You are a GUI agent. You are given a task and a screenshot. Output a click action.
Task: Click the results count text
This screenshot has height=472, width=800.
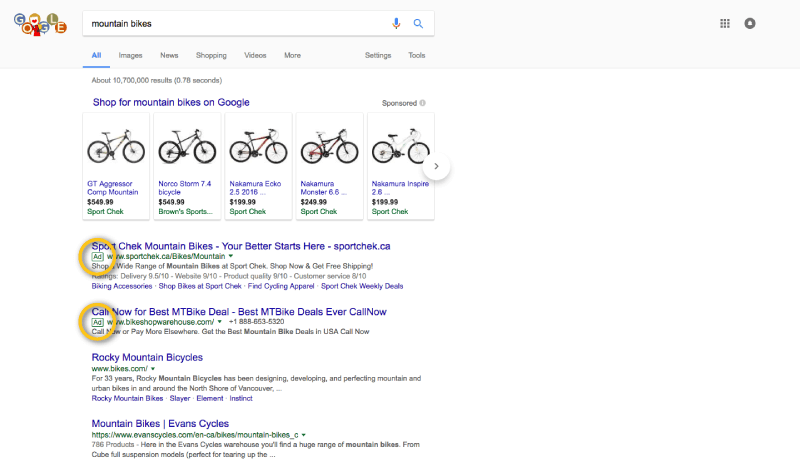[157, 80]
